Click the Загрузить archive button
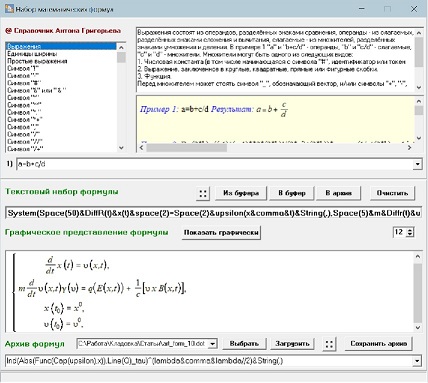Screen dimensions: 428x383 point(292,344)
